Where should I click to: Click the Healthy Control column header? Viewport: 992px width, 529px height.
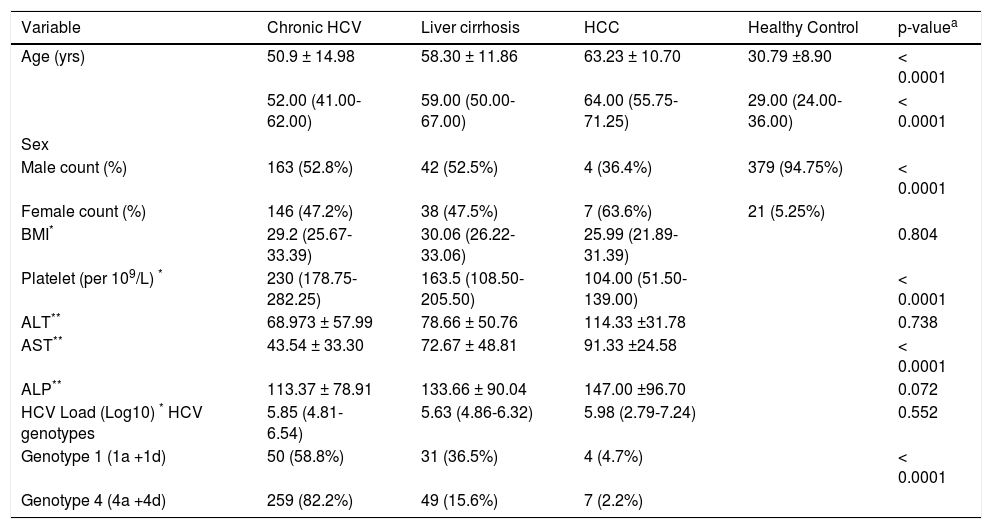tap(795, 27)
